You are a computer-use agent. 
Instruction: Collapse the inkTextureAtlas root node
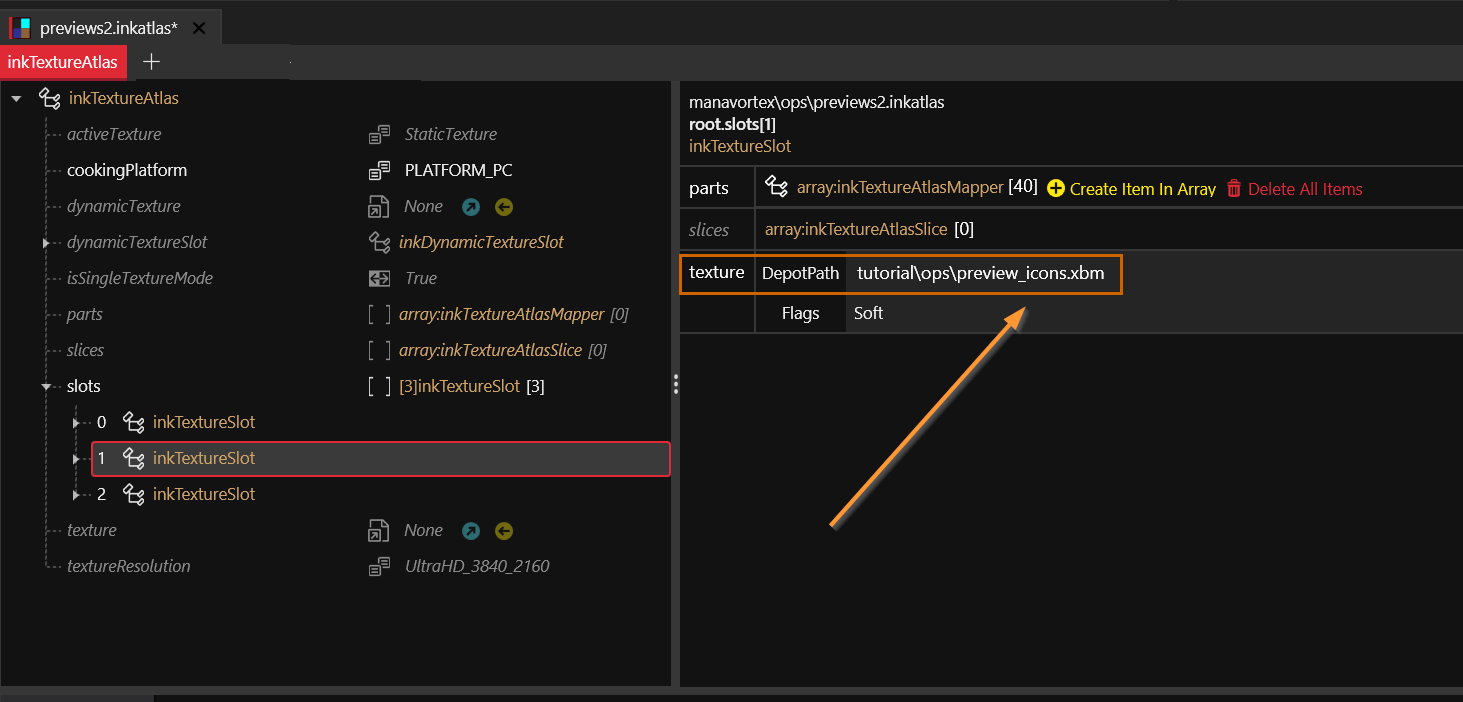point(16,99)
